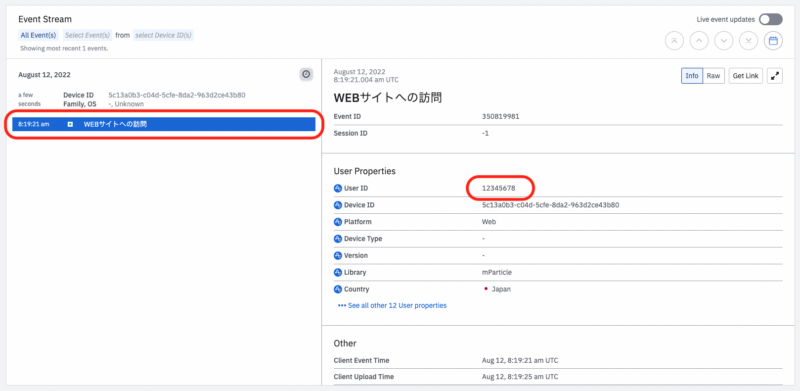
Task: Click the Platform property icon
Action: [x=337, y=222]
